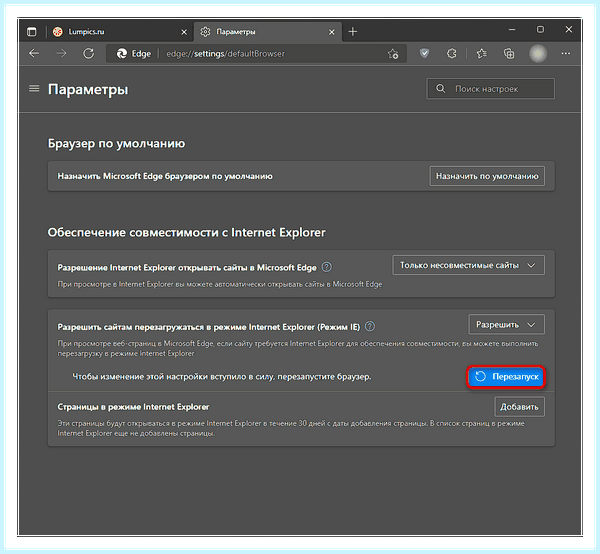The image size is (600, 554).
Task: Click the search magnifier icon
Action: [441, 89]
